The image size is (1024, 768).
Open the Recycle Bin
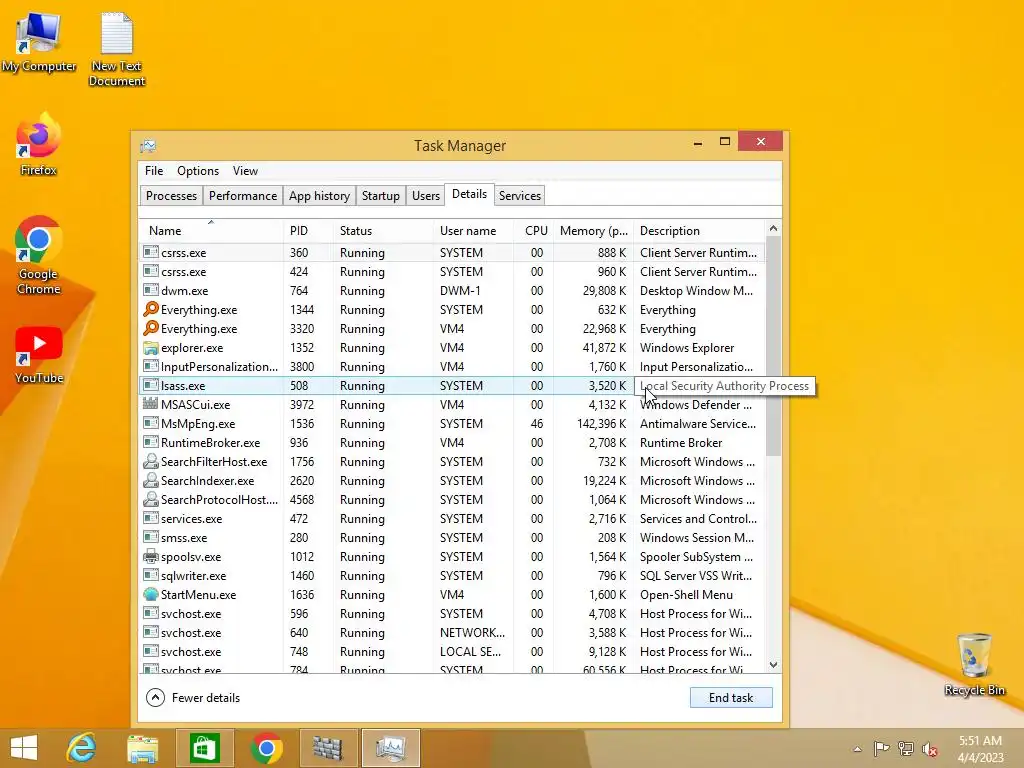[x=974, y=664]
